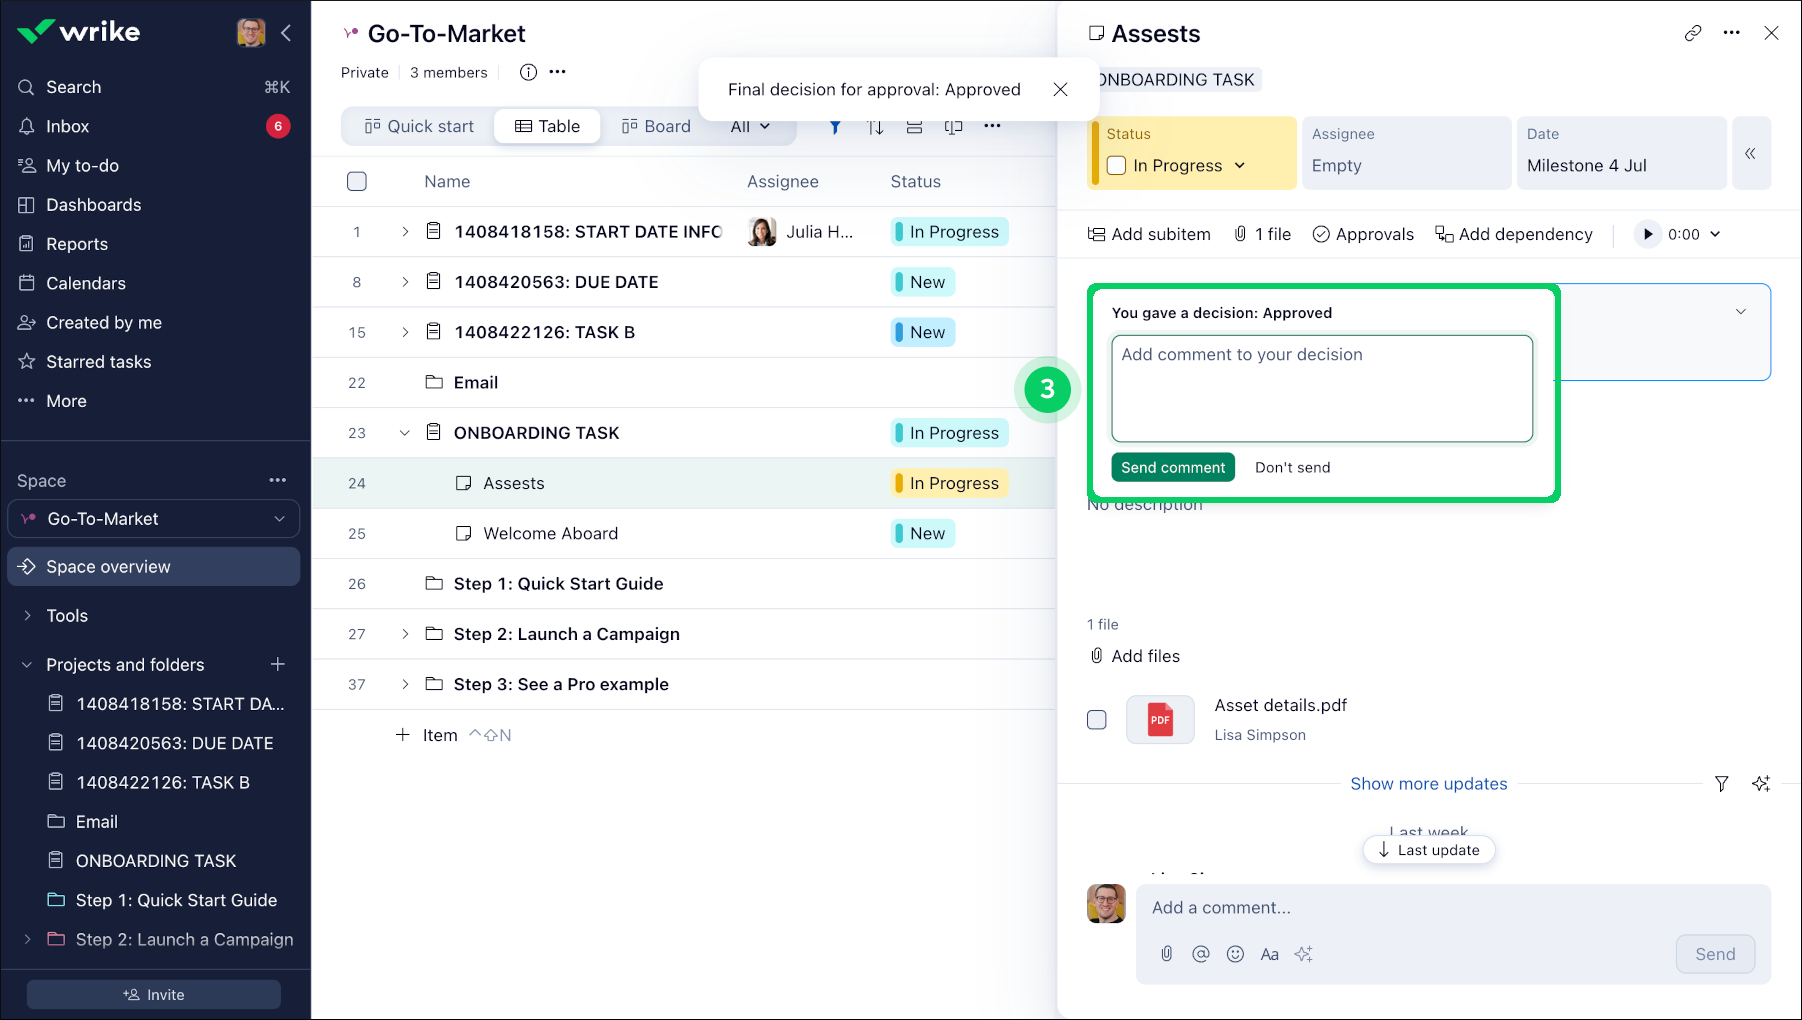1802x1020 pixels.
Task: Click the mention @ icon in comment box
Action: coord(1200,954)
